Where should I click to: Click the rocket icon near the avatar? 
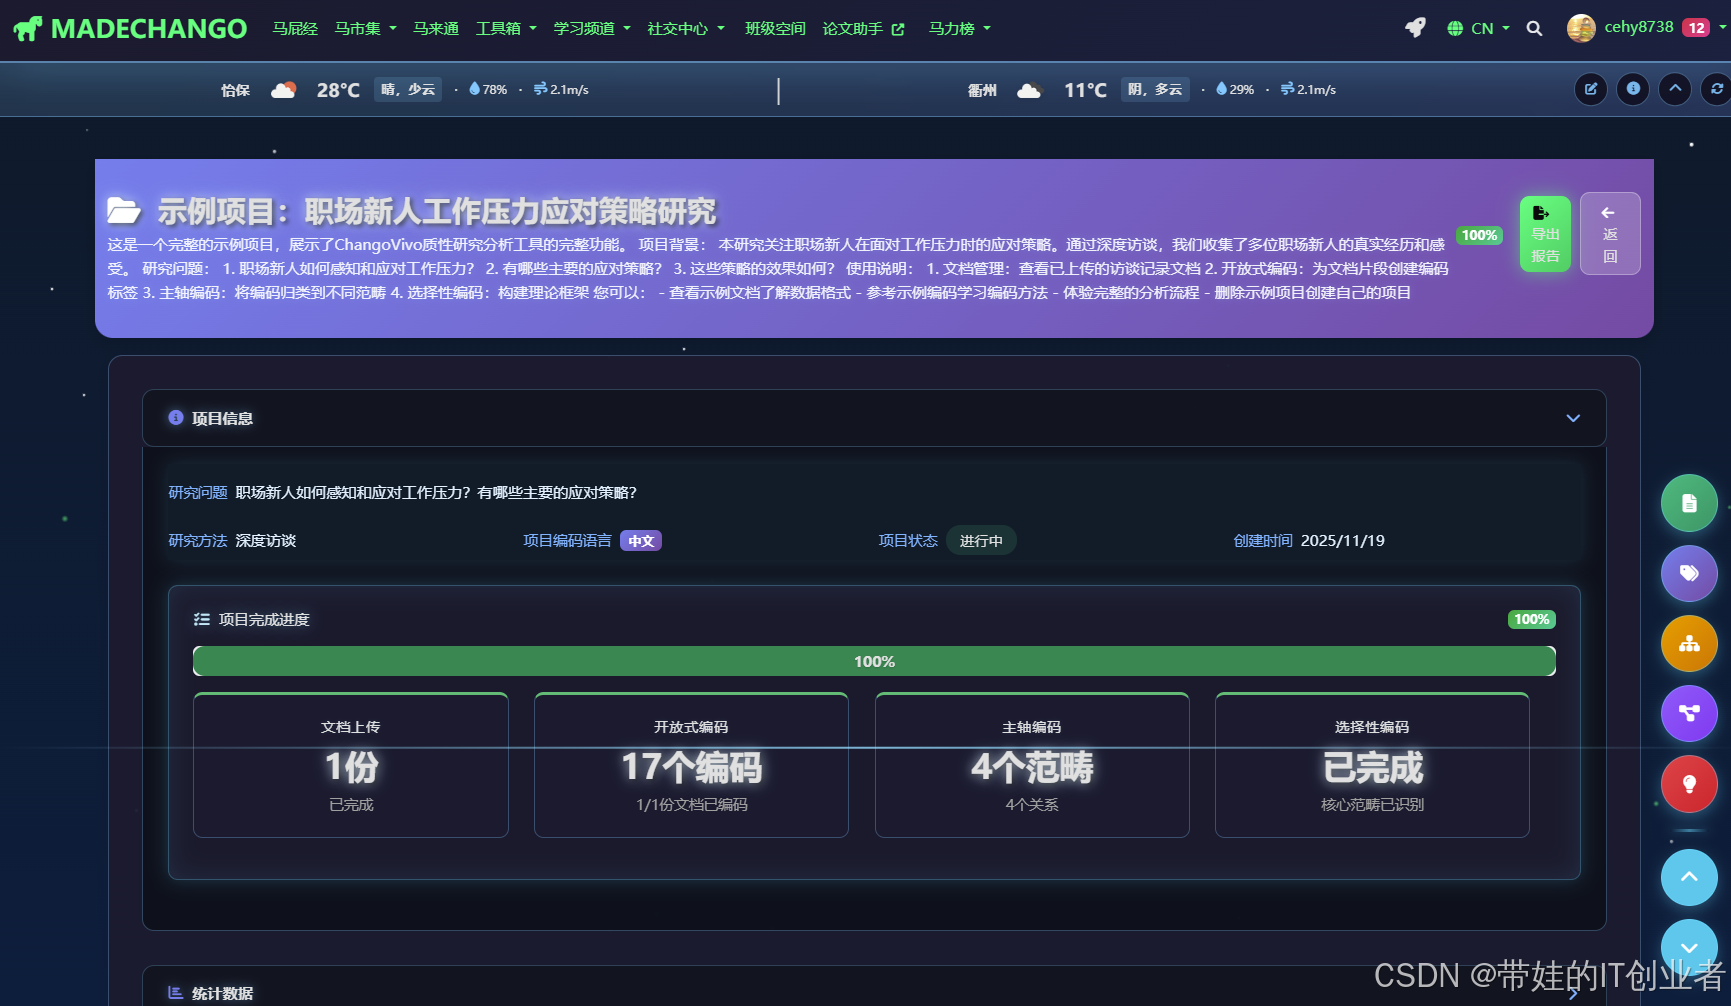(1415, 27)
